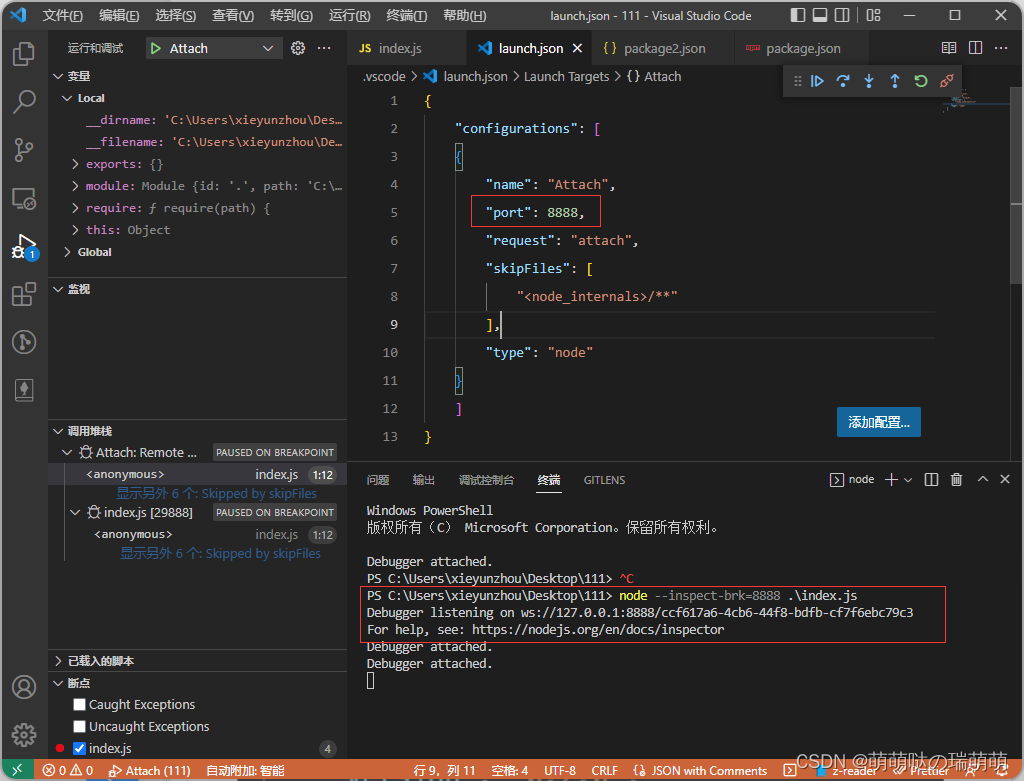Enable Uncaught Exceptions breakpoint
This screenshot has width=1024, height=781.
click(80, 727)
